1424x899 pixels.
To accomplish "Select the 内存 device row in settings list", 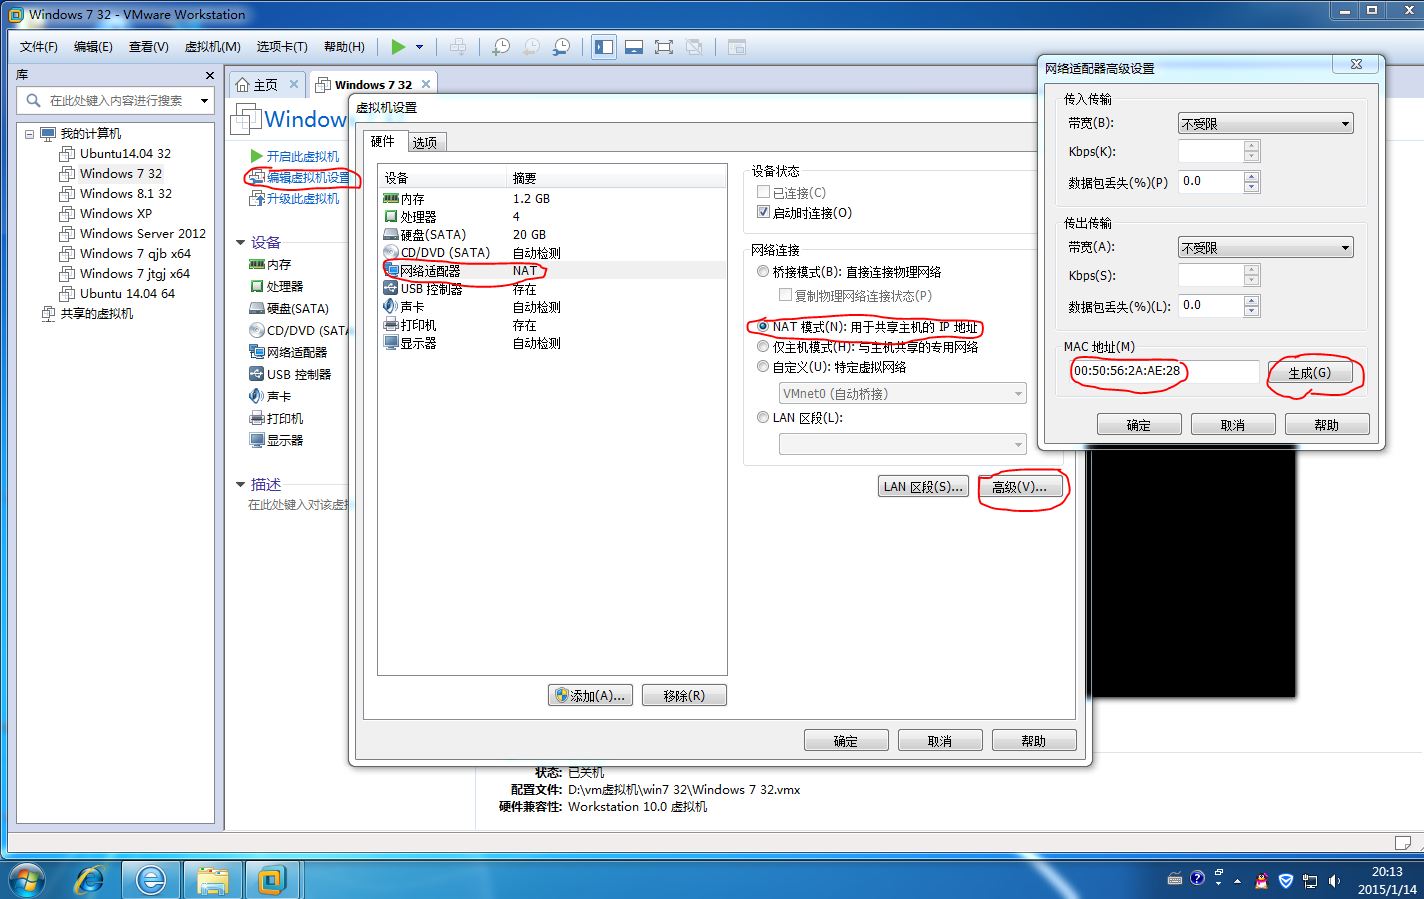I will pos(552,198).
